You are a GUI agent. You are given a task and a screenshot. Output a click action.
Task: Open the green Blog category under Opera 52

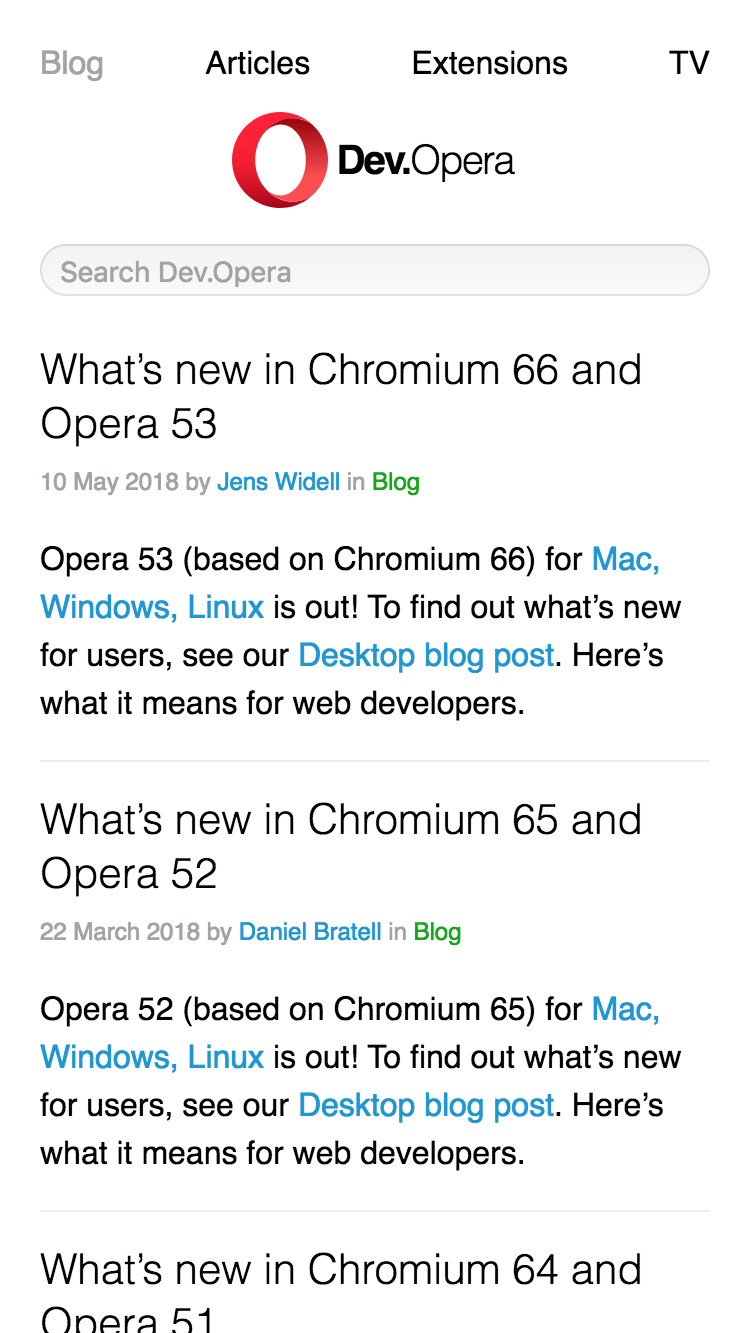(x=437, y=932)
